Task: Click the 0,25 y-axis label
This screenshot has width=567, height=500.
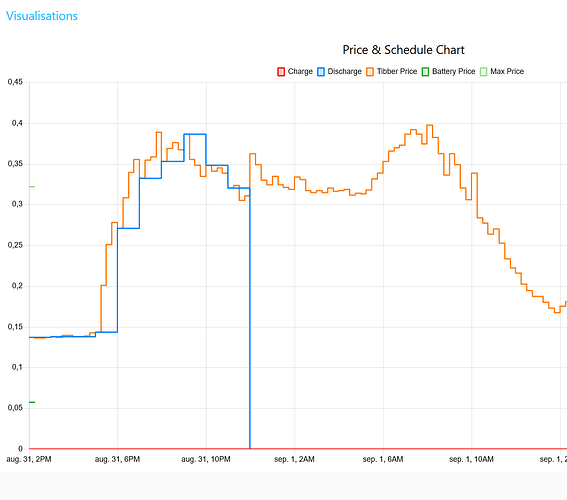Action: pos(15,245)
